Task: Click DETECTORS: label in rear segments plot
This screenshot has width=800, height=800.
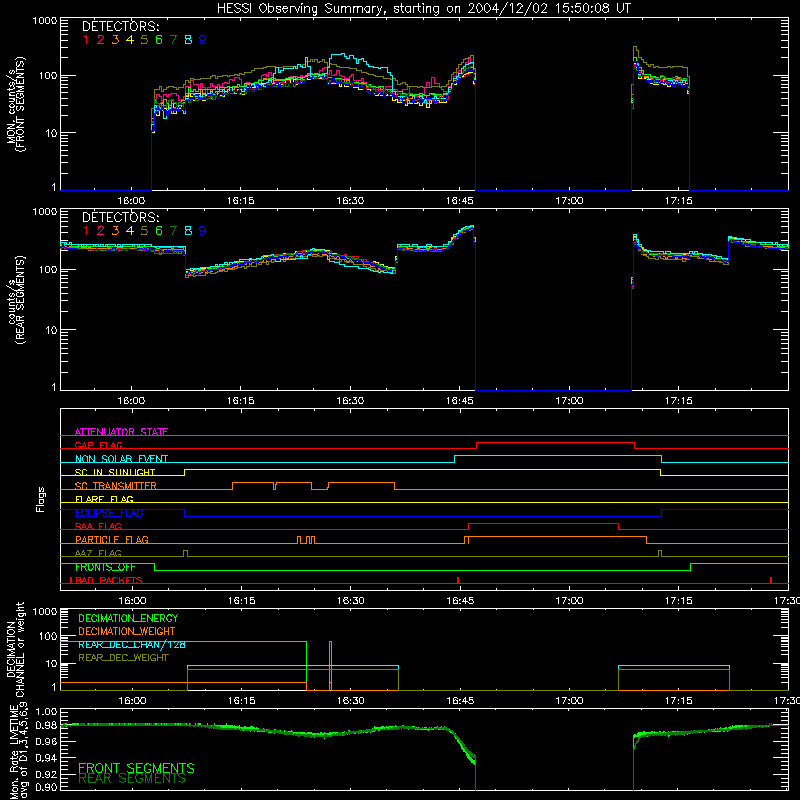Action: [x=120, y=217]
